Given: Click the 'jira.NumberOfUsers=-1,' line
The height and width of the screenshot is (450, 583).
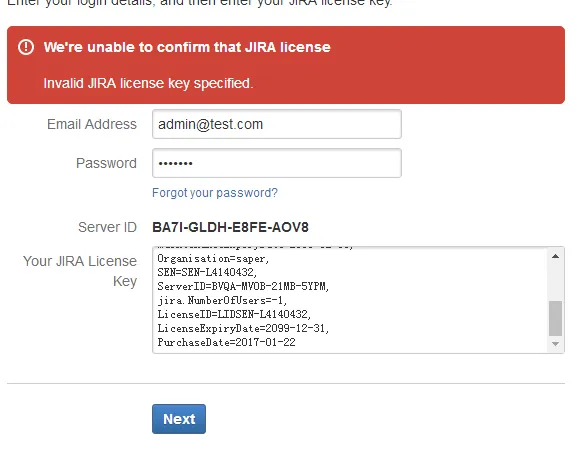Looking at the screenshot, I should point(222,300).
